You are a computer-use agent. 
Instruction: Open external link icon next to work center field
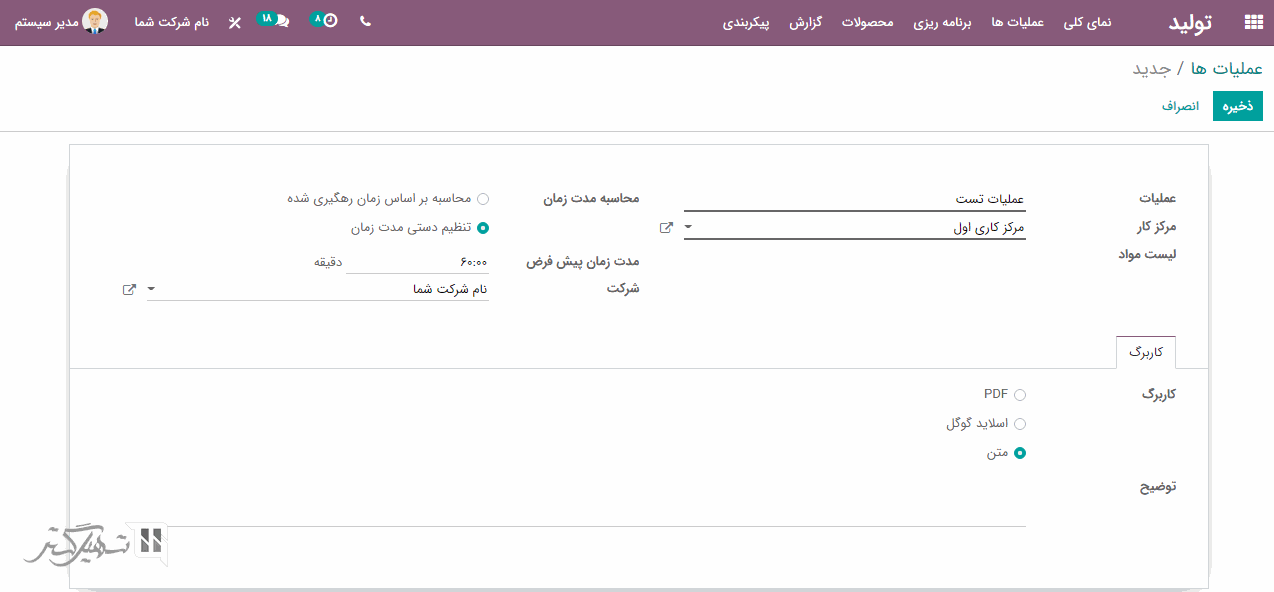pos(666,228)
